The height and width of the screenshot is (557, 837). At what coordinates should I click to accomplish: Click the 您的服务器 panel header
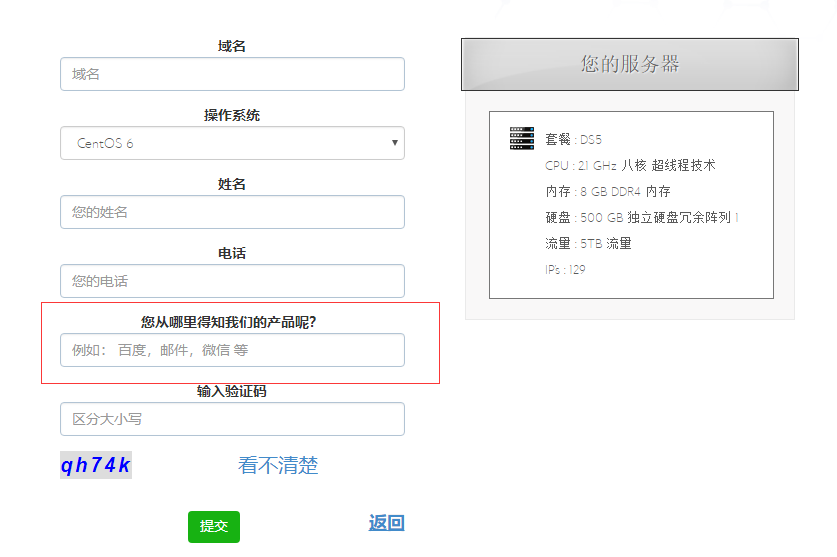point(629,64)
